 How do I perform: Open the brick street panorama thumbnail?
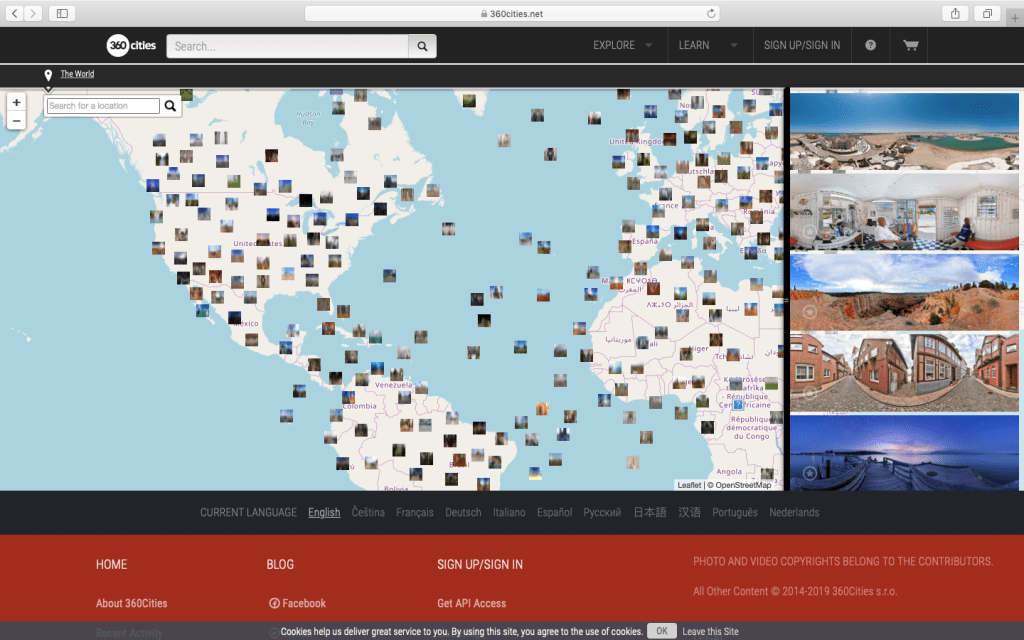[x=904, y=371]
